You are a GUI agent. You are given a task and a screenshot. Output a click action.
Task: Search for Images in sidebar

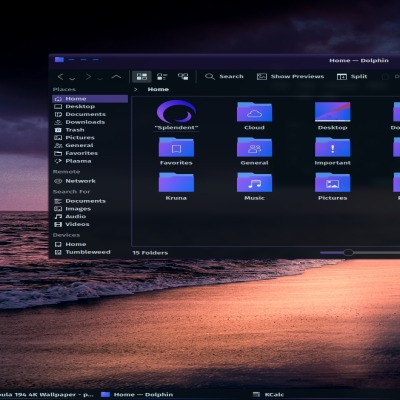(90, 209)
